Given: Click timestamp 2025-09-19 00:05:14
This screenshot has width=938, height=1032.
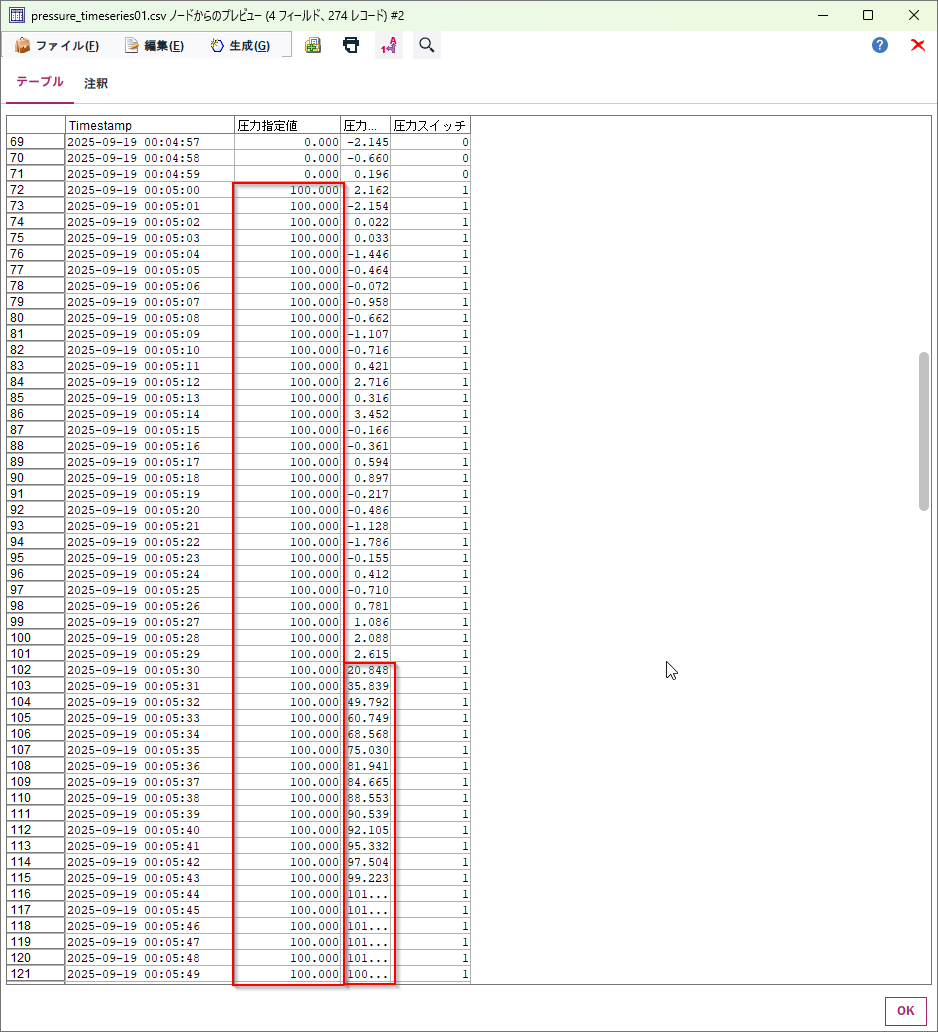Looking at the screenshot, I should pyautogui.click(x=134, y=414).
